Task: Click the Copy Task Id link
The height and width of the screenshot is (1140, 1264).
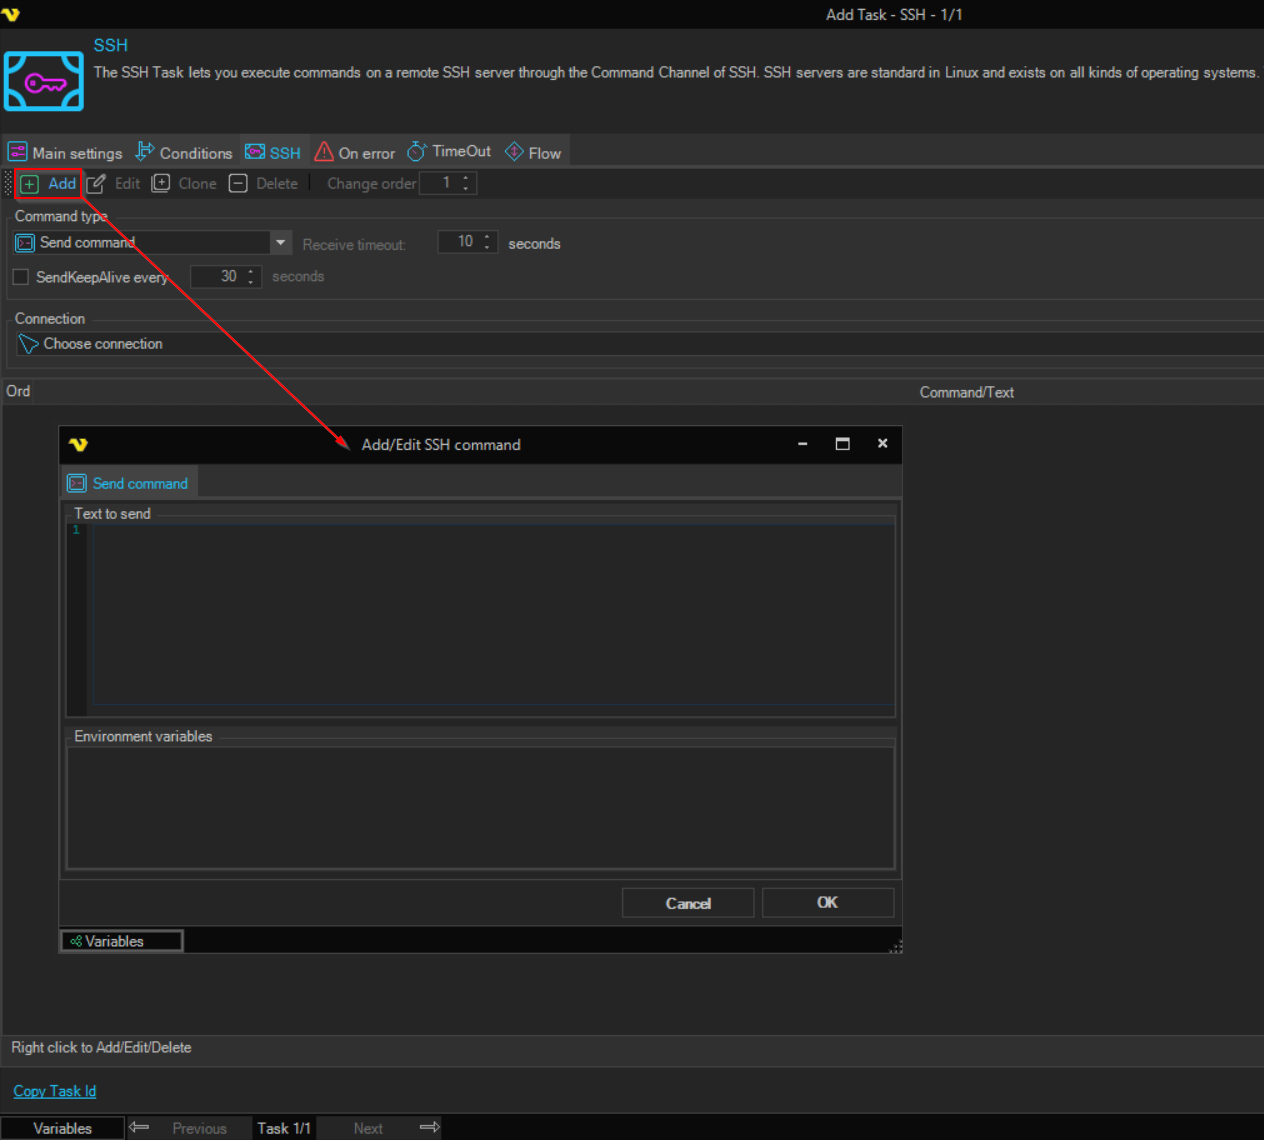Action: [55, 1091]
